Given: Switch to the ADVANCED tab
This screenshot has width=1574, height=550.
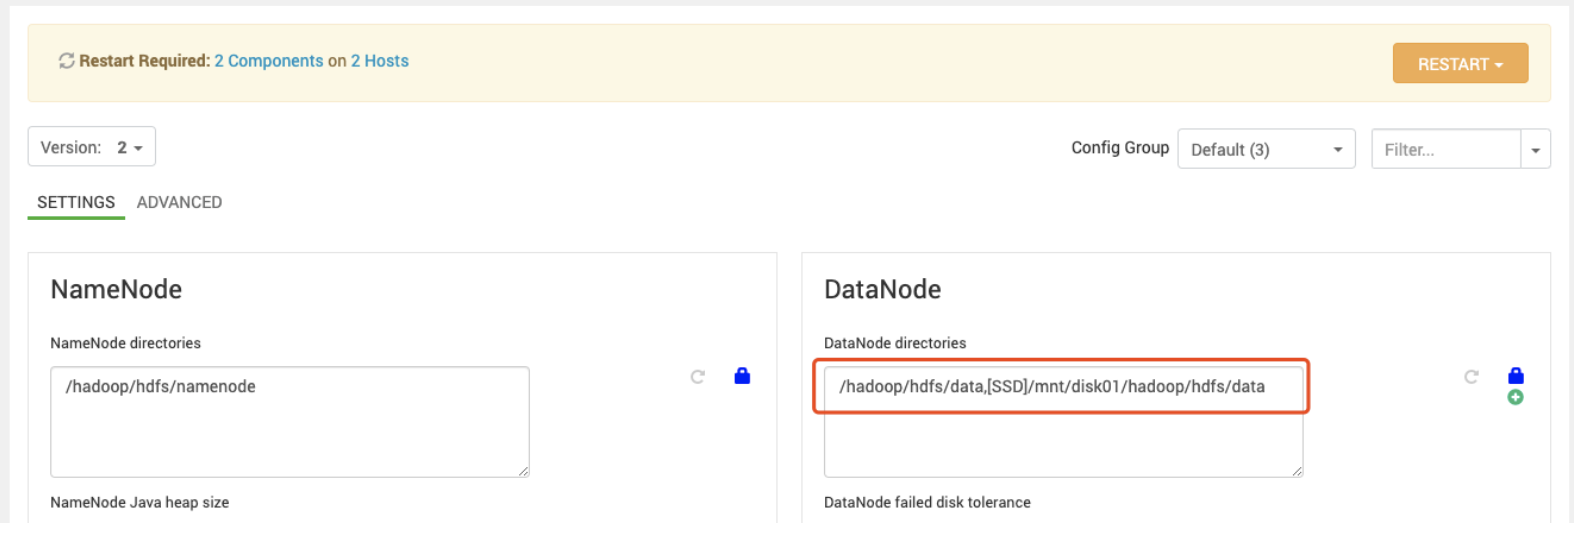Looking at the screenshot, I should 179,202.
